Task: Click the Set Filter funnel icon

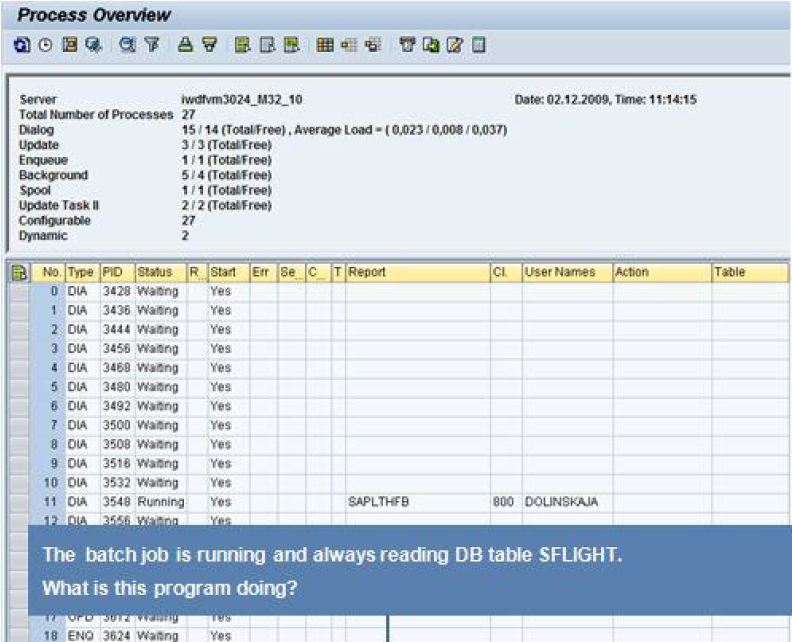Action: pos(152,45)
